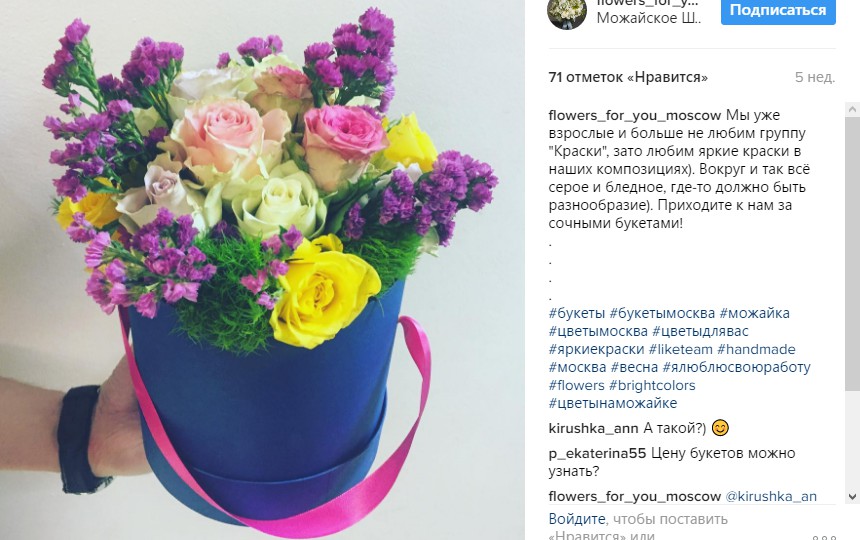Image resolution: width=860 pixels, height=540 pixels.
Task: Click the flower bouquet photo
Action: (x=262, y=270)
